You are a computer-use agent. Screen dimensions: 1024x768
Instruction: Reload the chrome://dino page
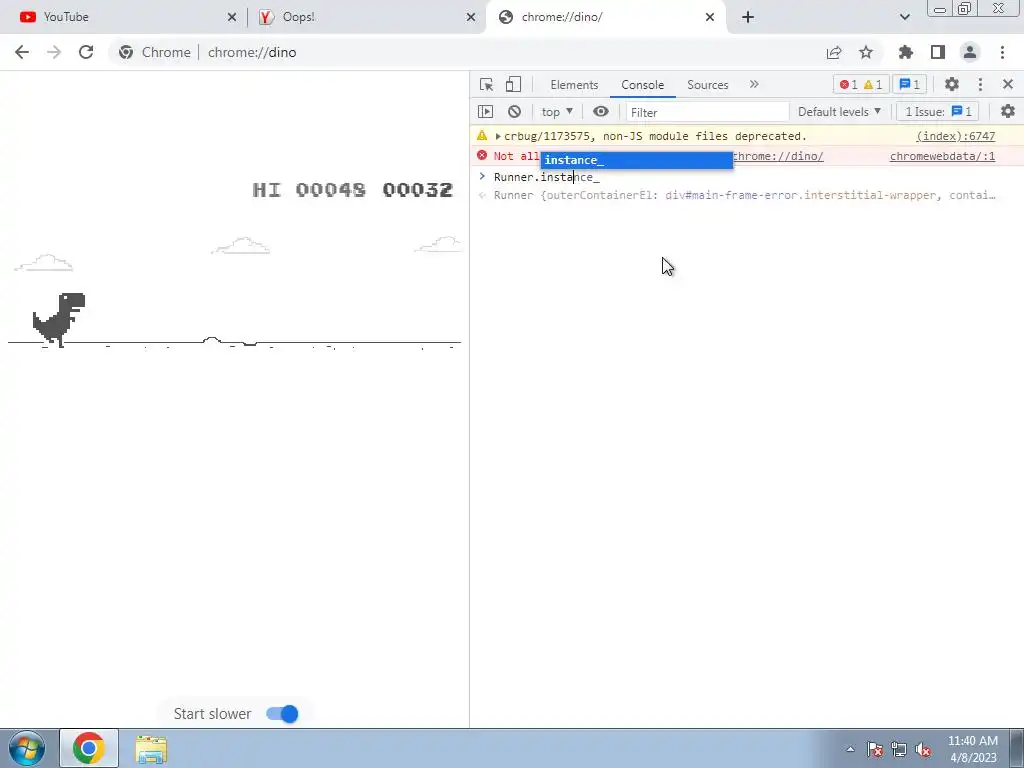86,52
